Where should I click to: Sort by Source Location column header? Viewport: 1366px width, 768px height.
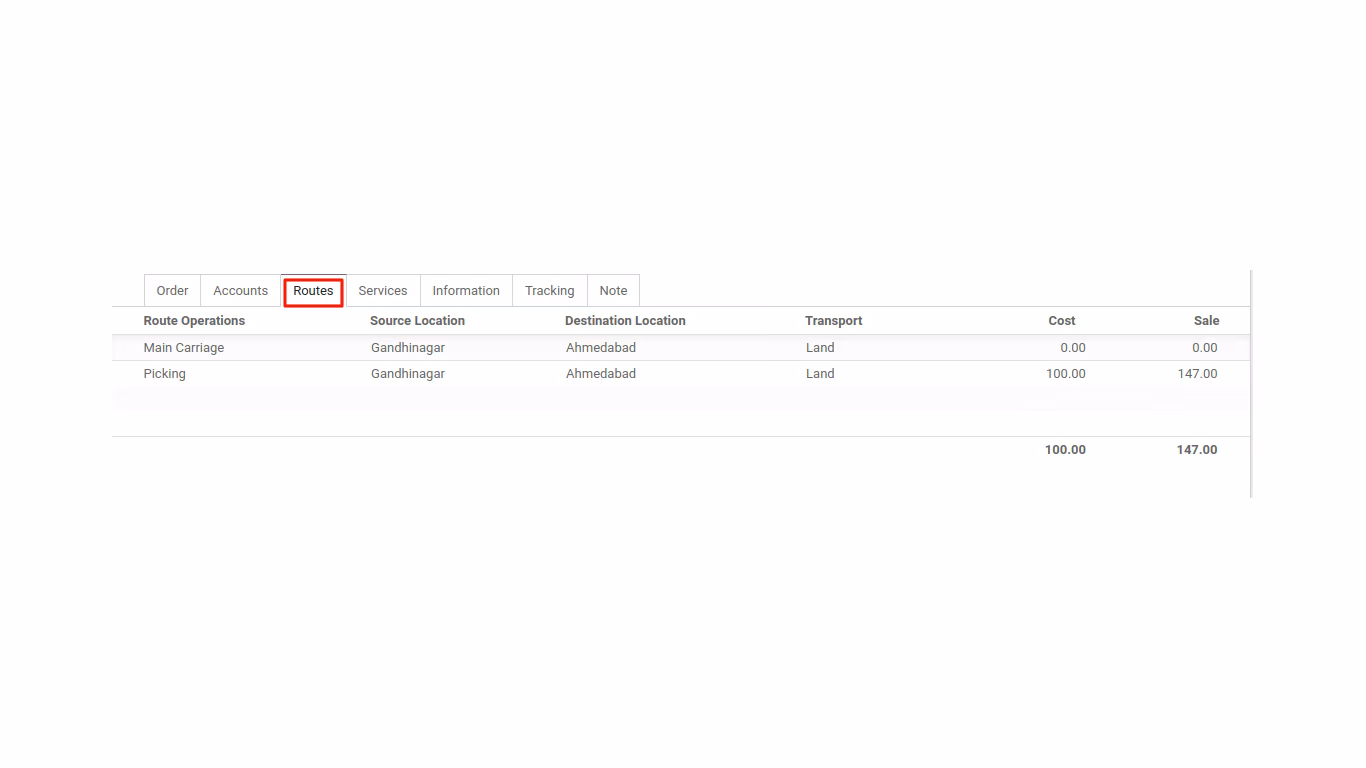pyautogui.click(x=417, y=321)
